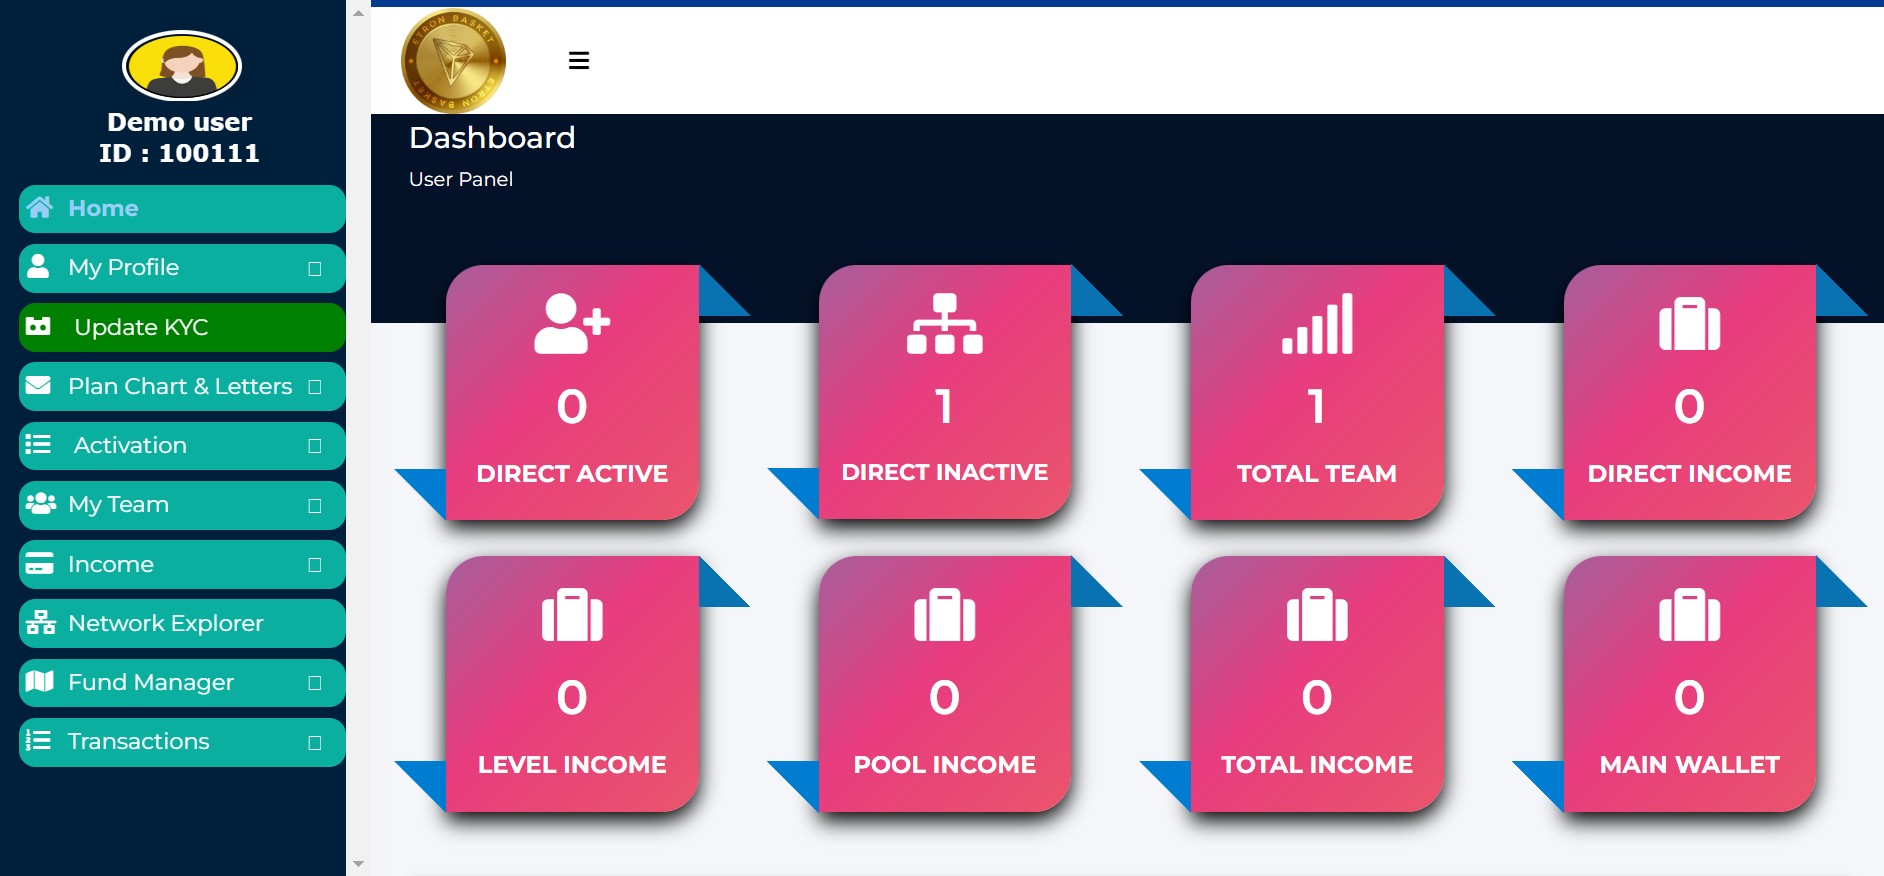The image size is (1884, 876).
Task: Click the sidebar scrollbar down arrow
Action: pos(358,864)
